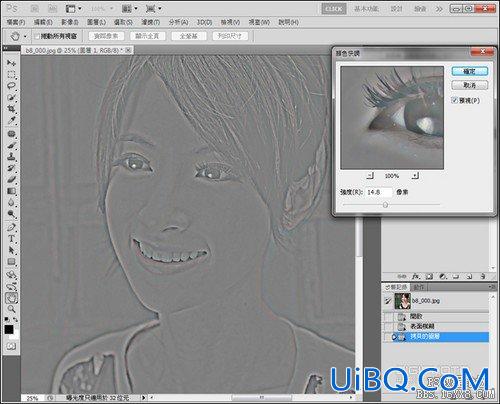This screenshot has height=404, width=500.
Task: Open the 檔案(F) menu
Action: (x=16, y=22)
